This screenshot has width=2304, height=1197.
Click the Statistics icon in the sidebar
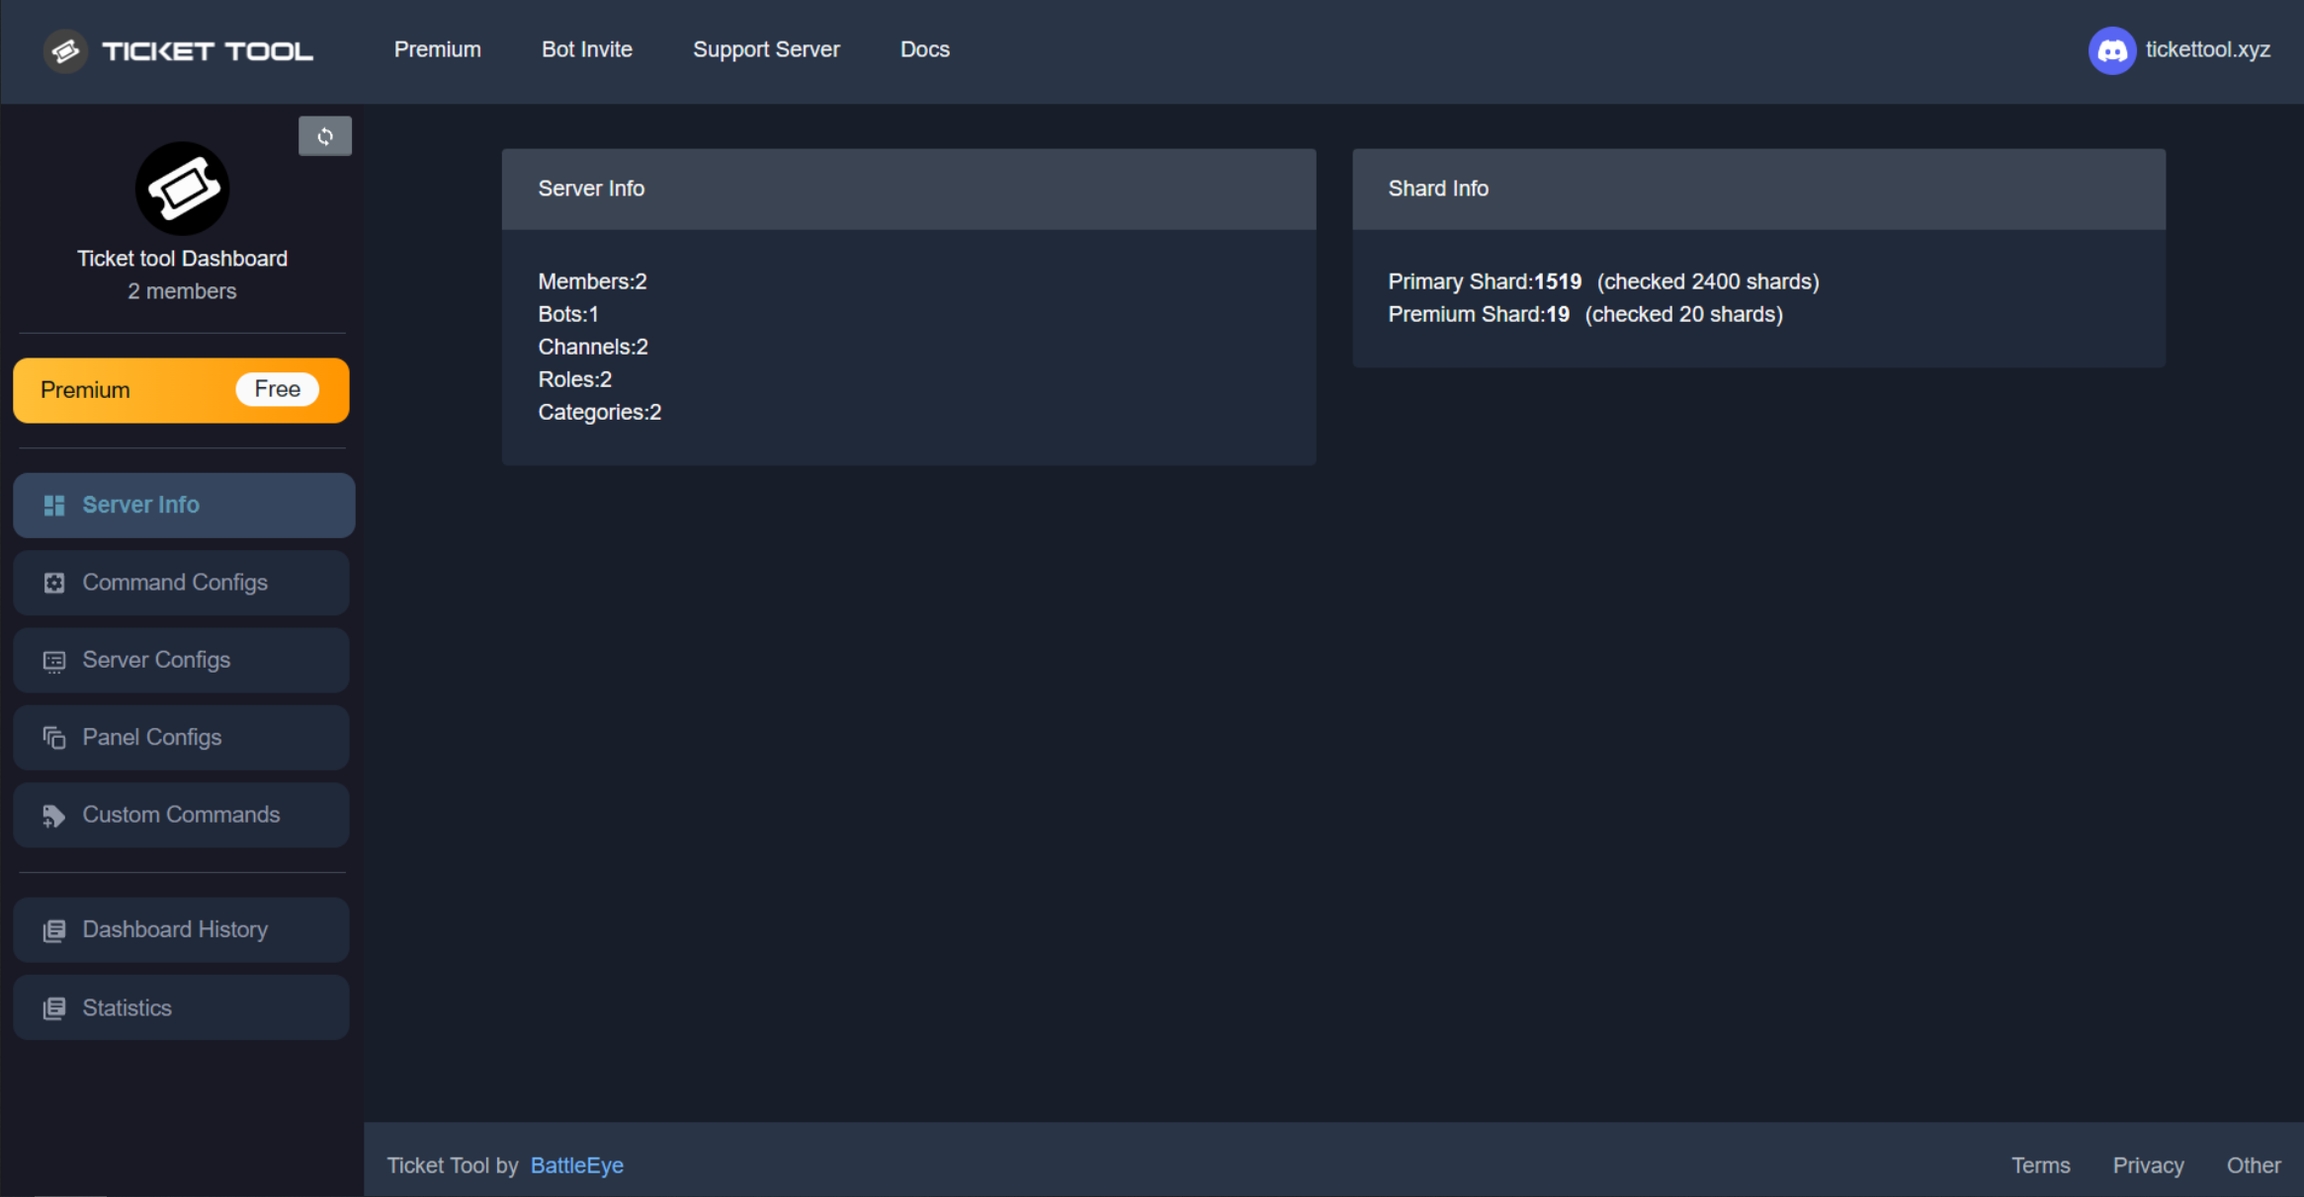pos(54,1008)
